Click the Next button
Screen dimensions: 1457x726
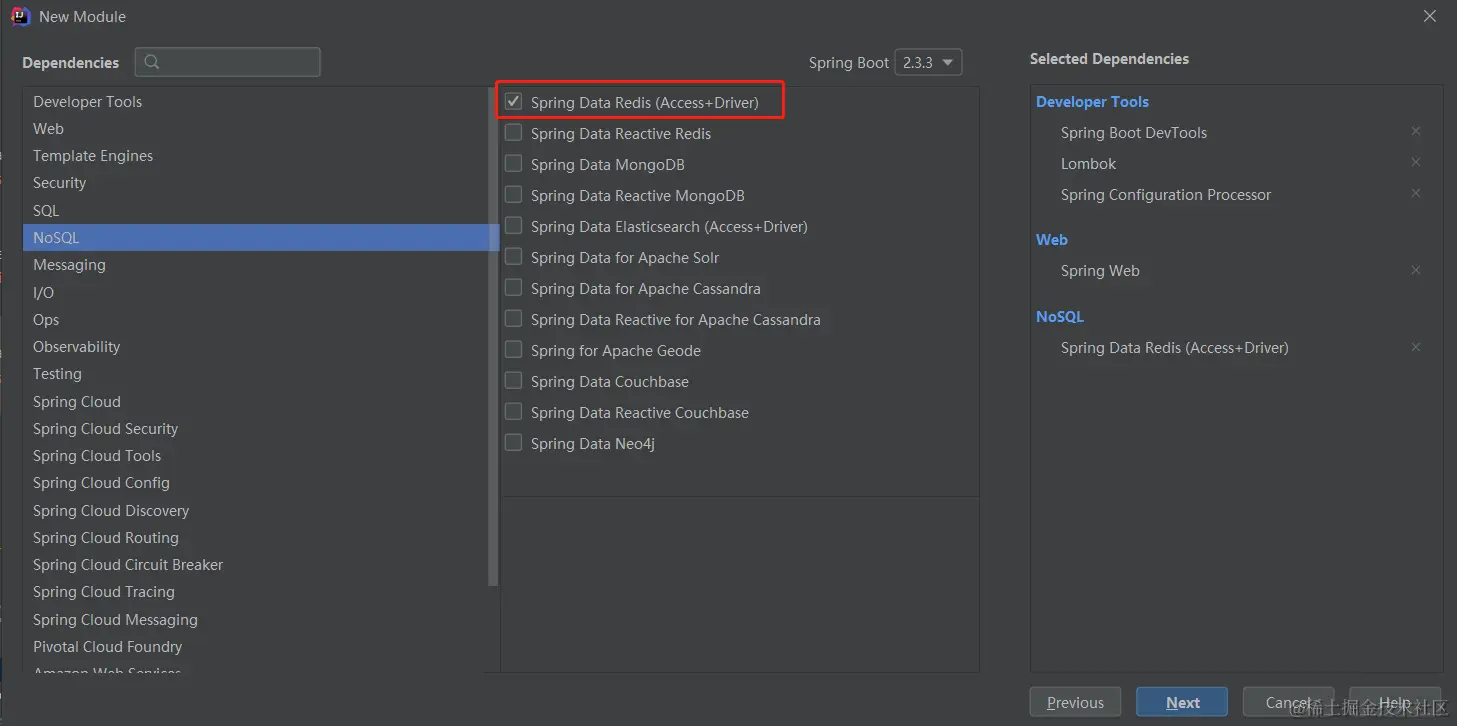(x=1182, y=702)
